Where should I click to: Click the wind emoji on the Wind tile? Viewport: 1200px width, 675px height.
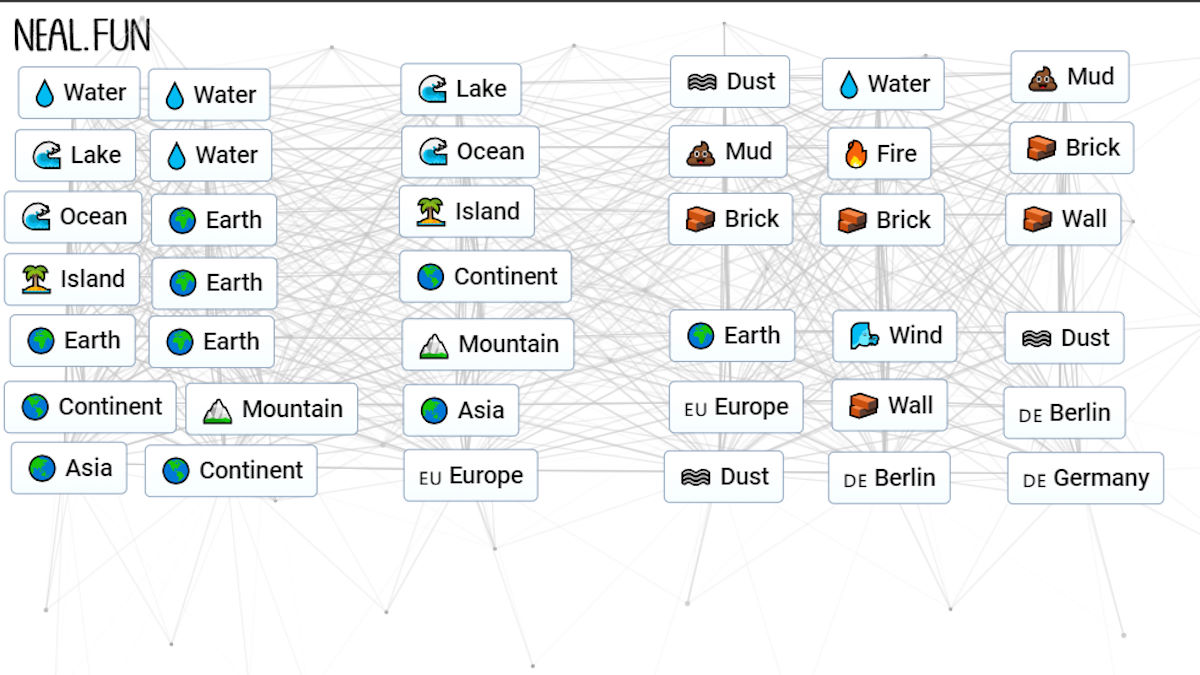click(863, 336)
